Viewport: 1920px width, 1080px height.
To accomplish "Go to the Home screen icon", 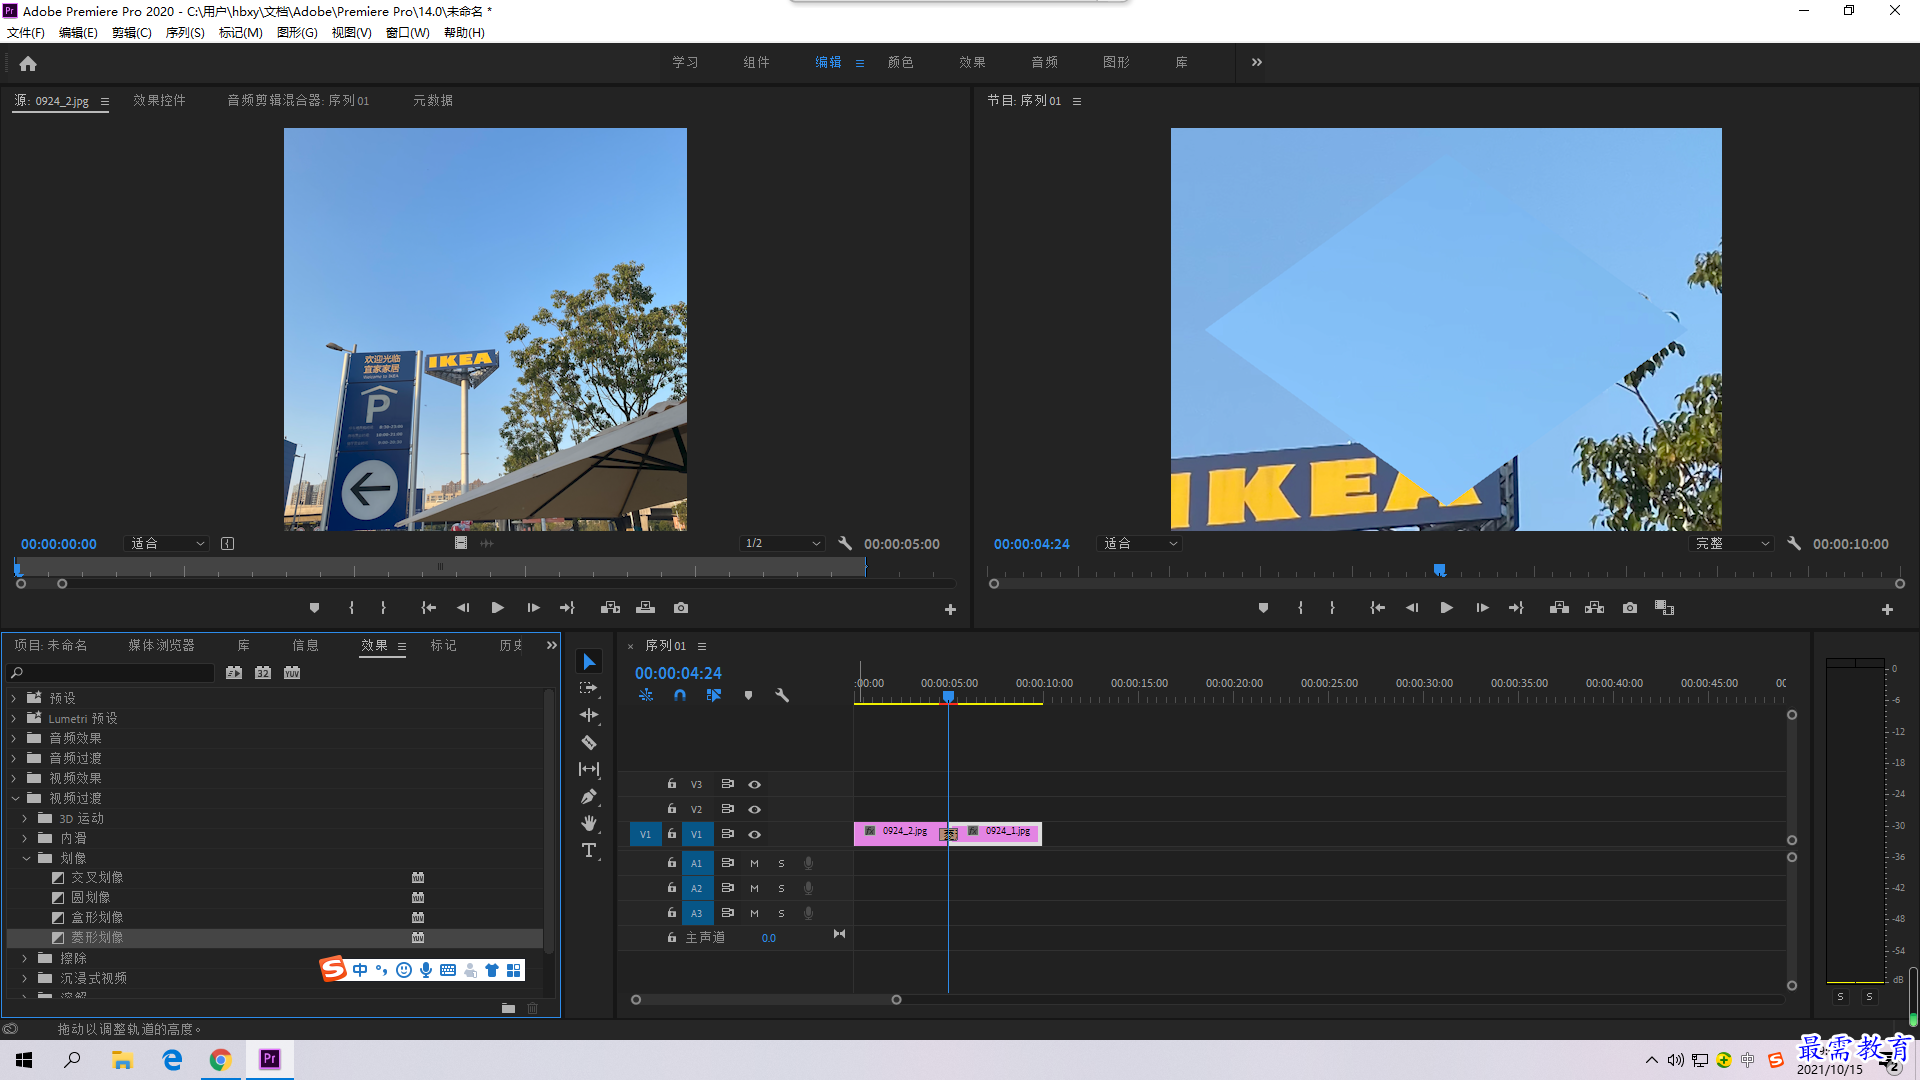I will pyautogui.click(x=28, y=63).
